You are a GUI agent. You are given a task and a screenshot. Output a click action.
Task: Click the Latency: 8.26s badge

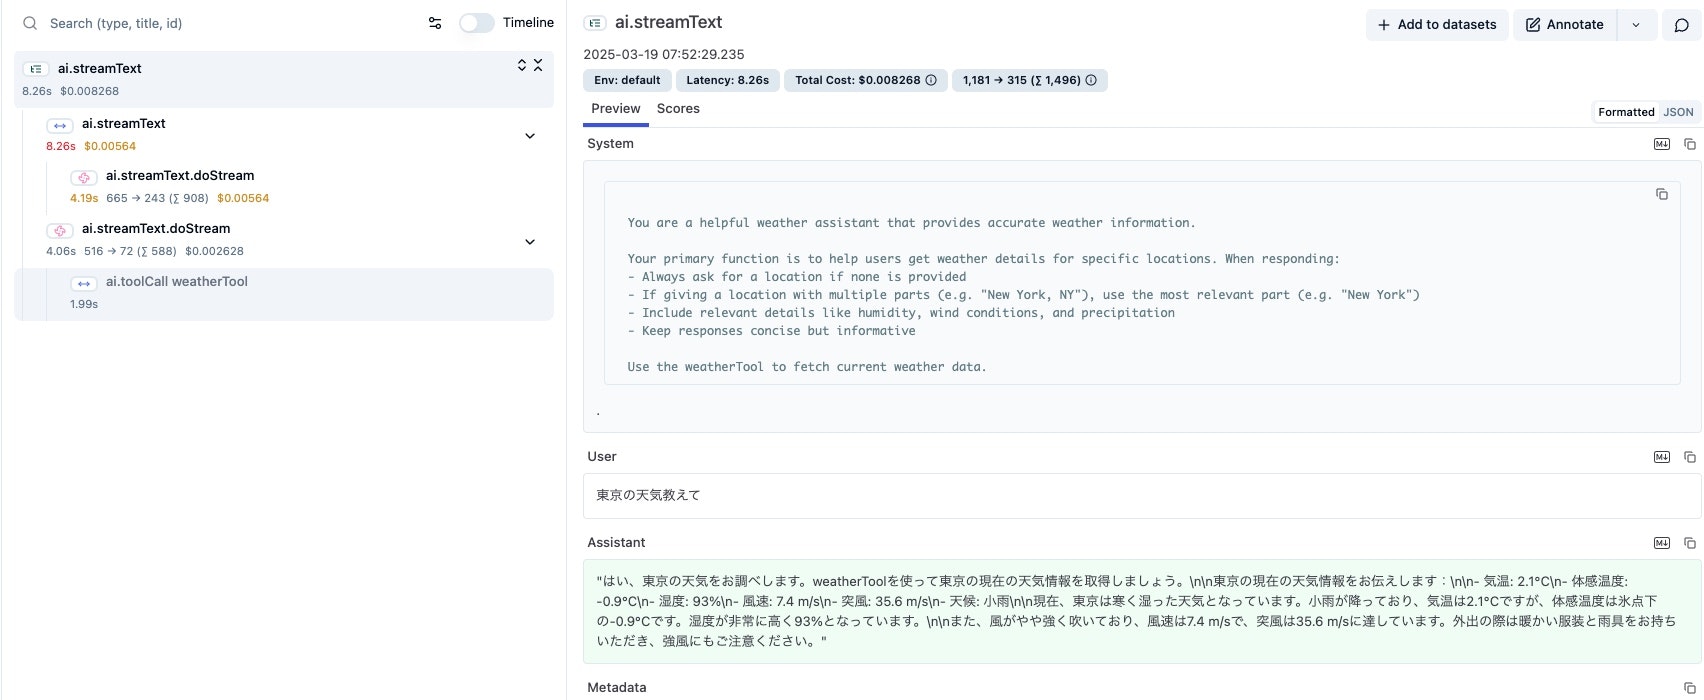[x=728, y=80]
